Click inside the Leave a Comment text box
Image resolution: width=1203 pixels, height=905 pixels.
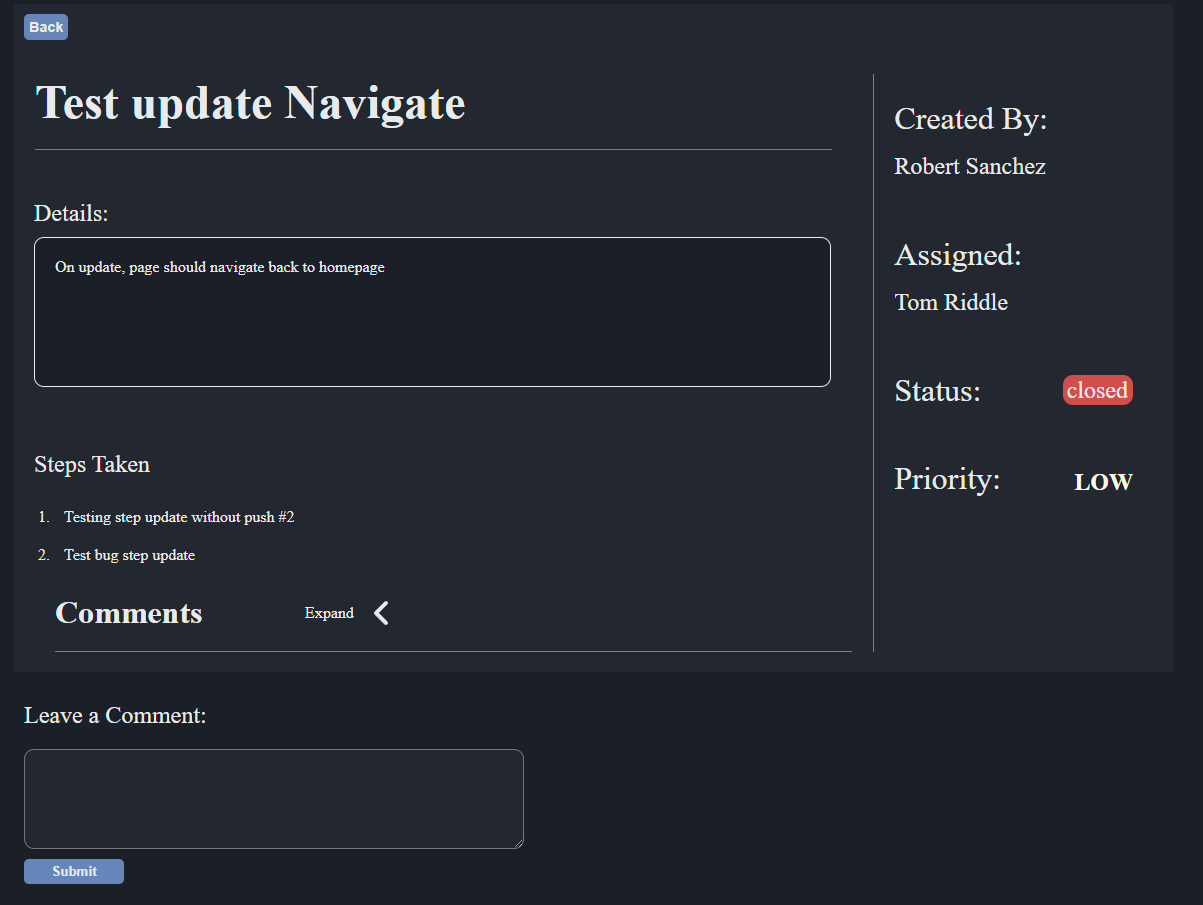pos(273,798)
